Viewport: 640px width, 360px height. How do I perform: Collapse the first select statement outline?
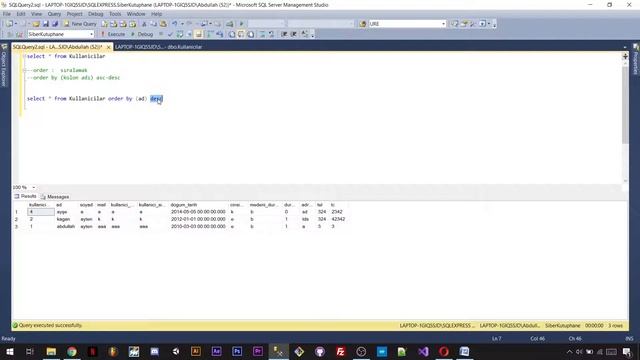click(x=24, y=56)
